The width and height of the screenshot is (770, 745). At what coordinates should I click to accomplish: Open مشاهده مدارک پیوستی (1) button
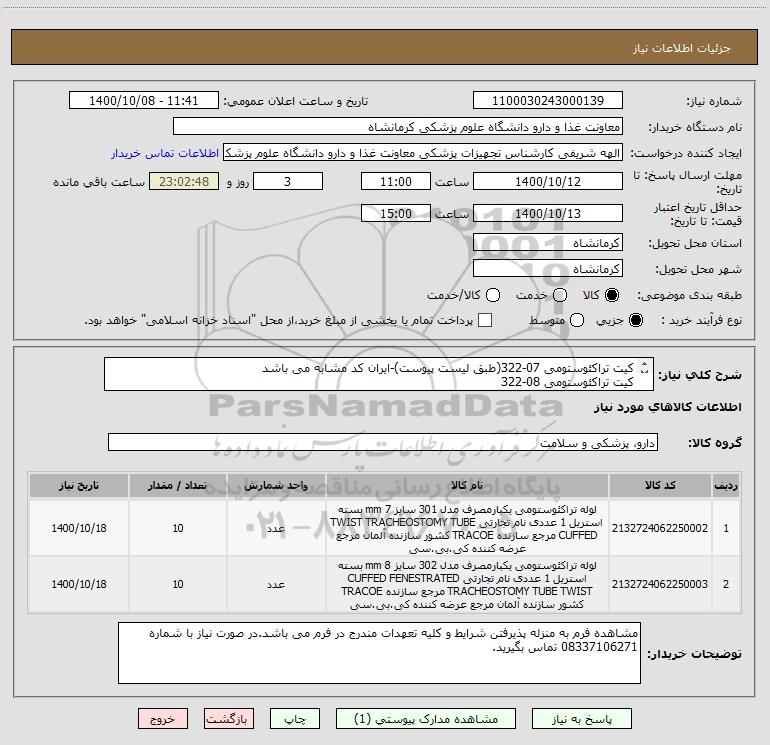click(426, 719)
